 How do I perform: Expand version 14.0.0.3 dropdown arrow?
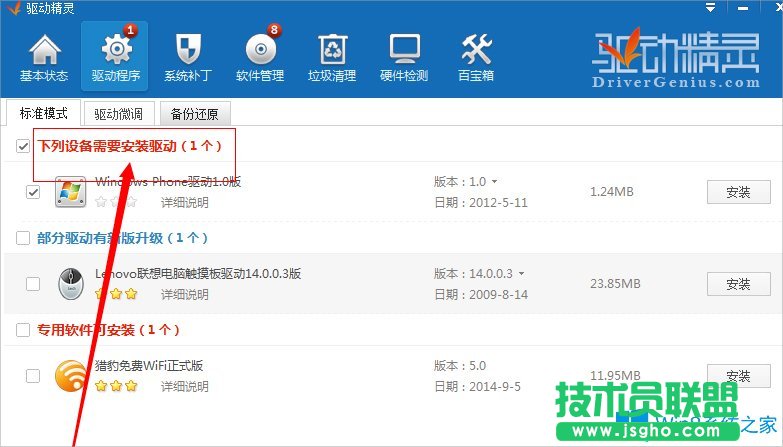521,274
